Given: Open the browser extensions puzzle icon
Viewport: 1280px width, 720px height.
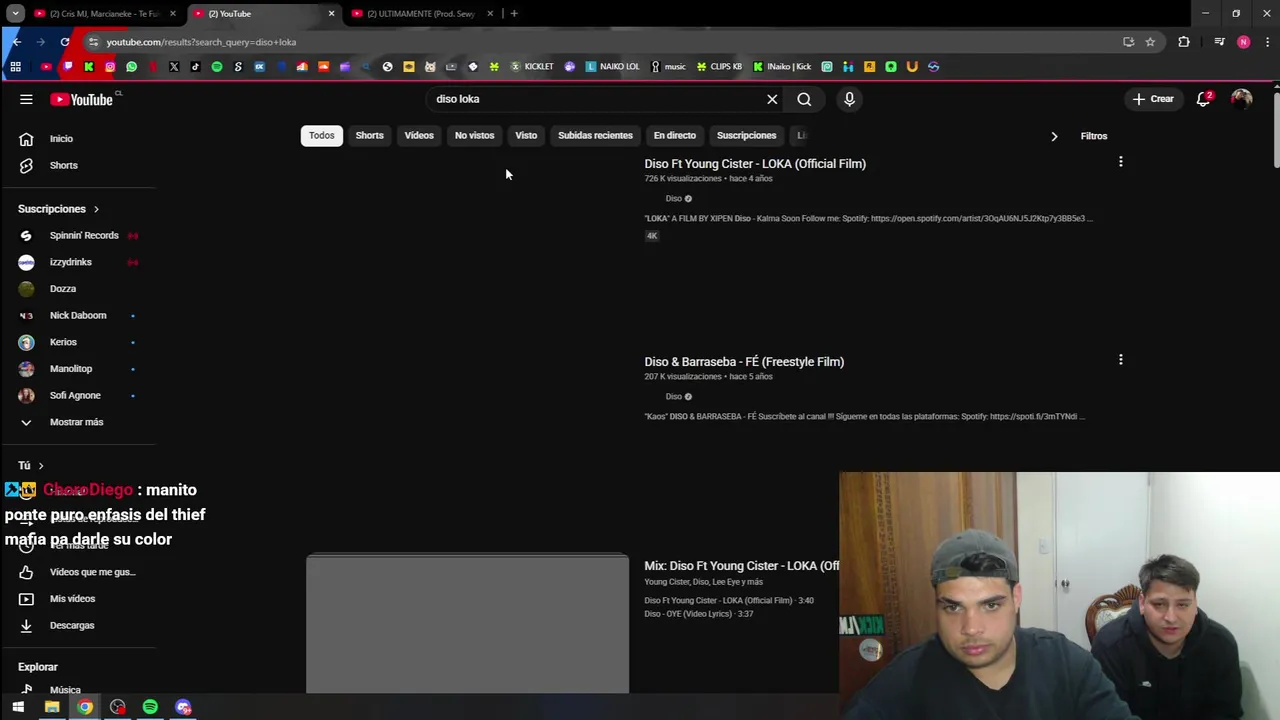Looking at the screenshot, I should (x=1184, y=42).
